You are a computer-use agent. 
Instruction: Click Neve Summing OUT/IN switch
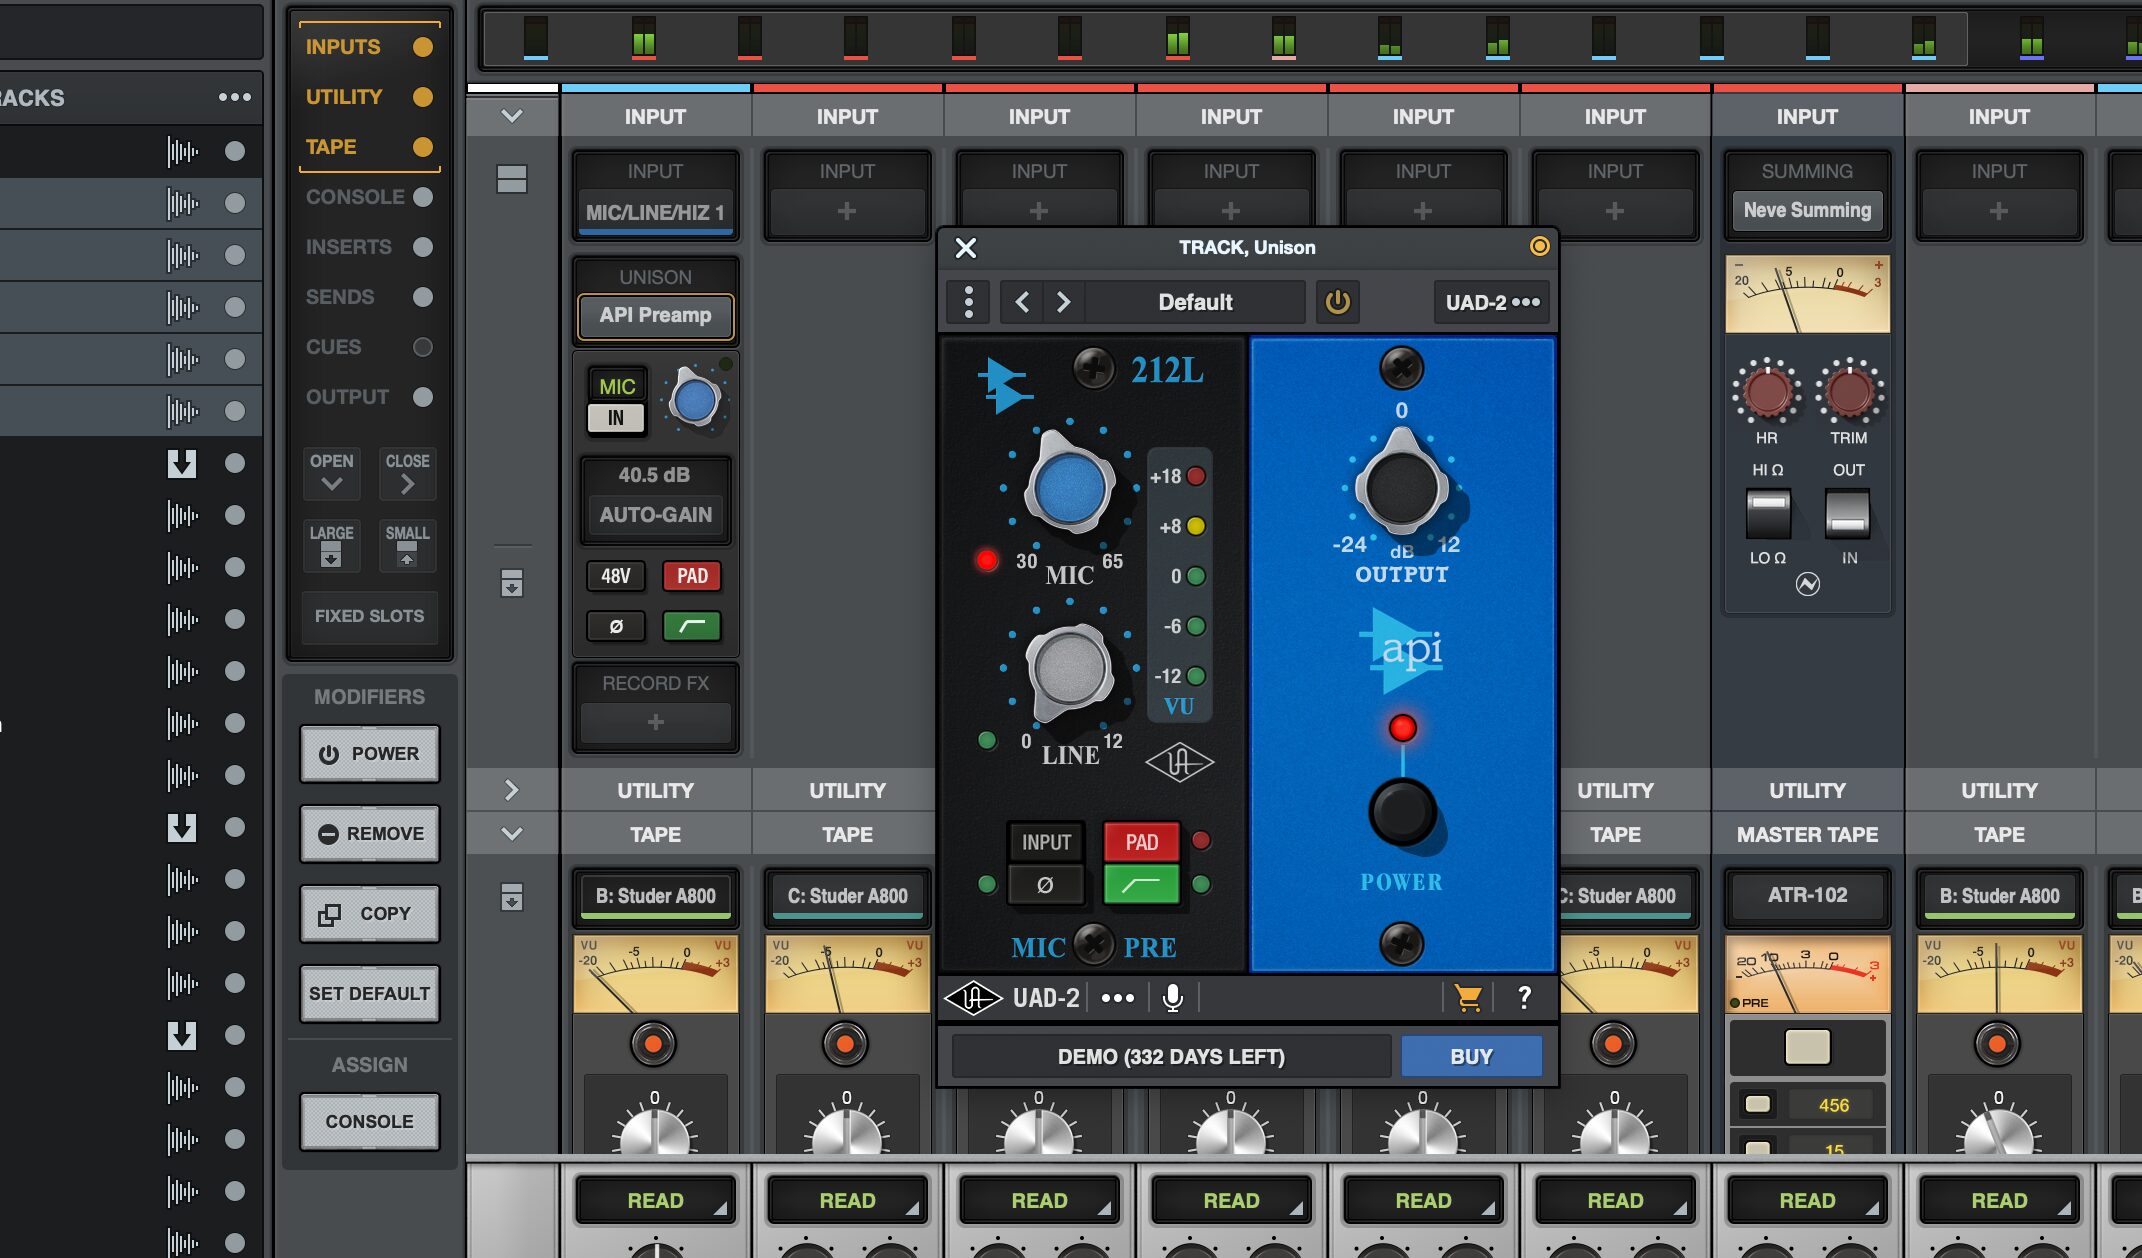1847,514
